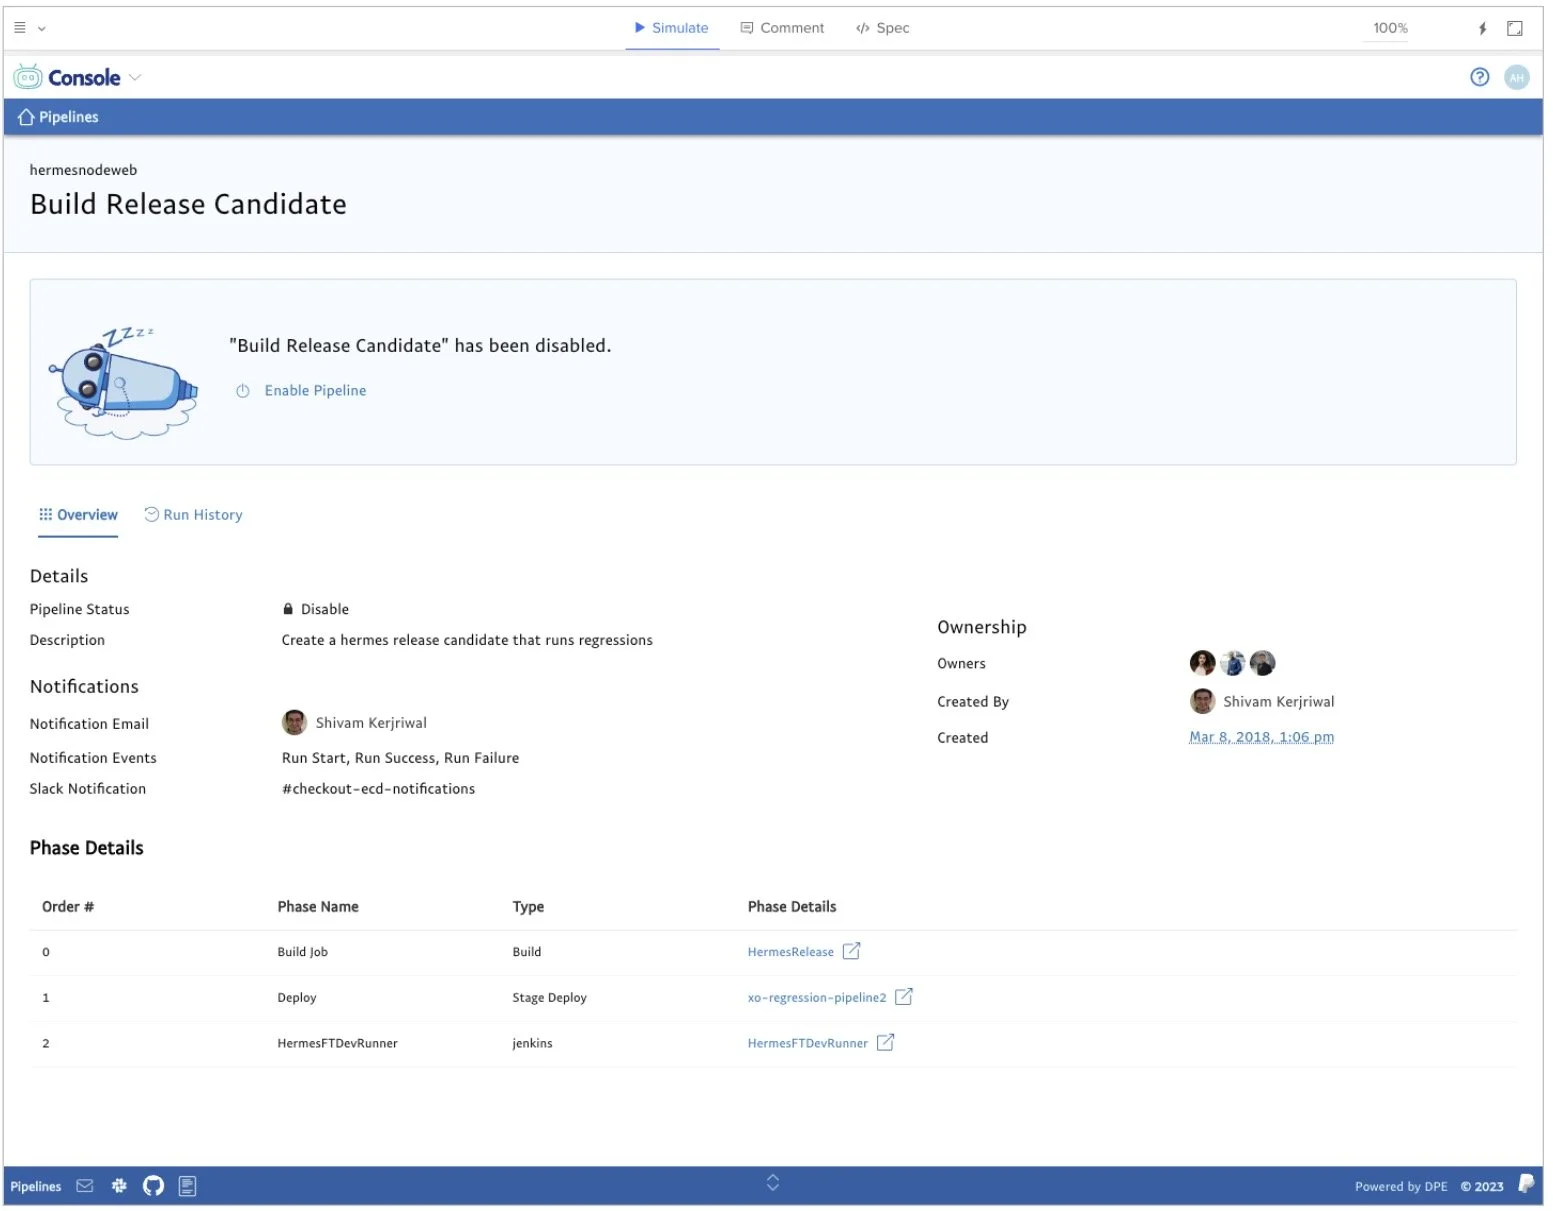Screen dimensions: 1553x1211
Task: Click the fullscreen frame icon
Action: click(x=1516, y=28)
